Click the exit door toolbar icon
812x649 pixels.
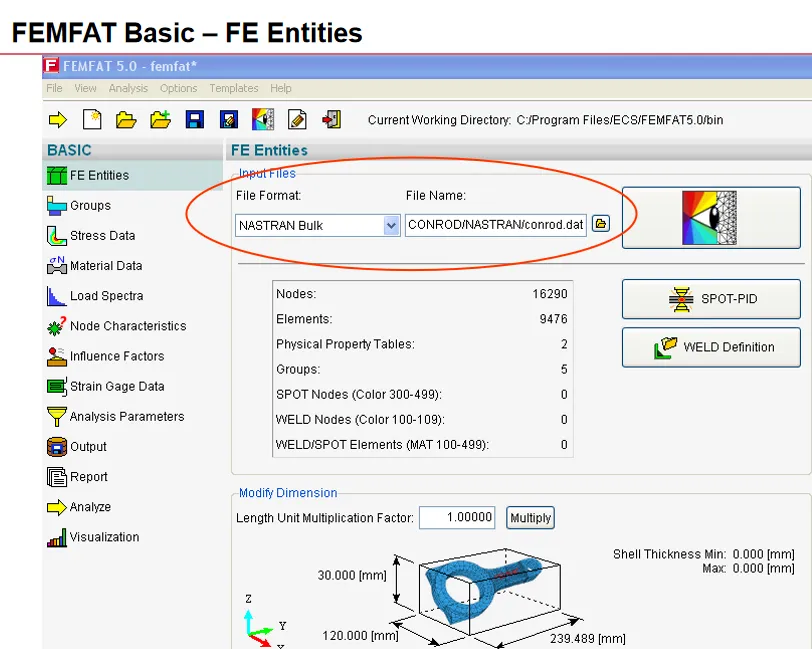tap(331, 120)
